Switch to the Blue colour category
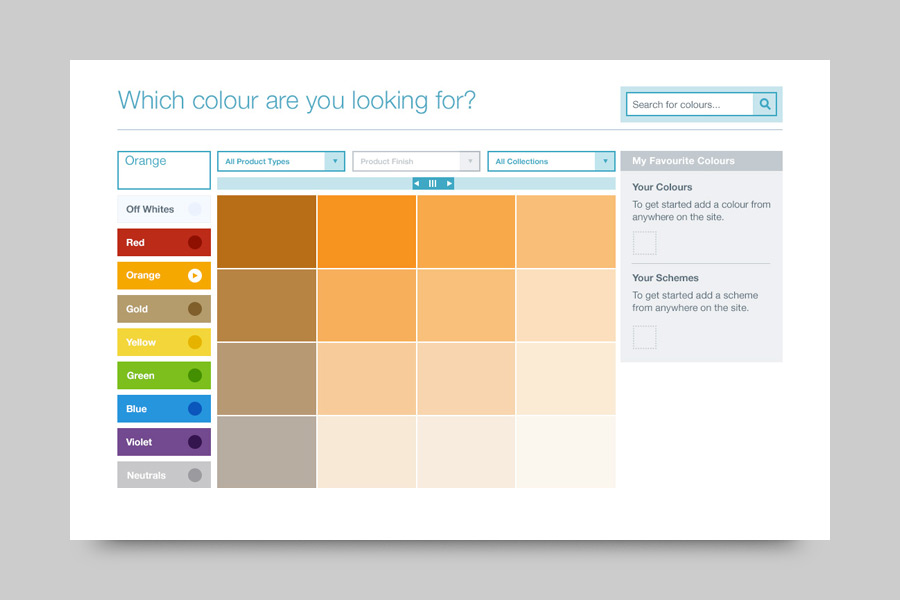900x600 pixels. point(164,408)
